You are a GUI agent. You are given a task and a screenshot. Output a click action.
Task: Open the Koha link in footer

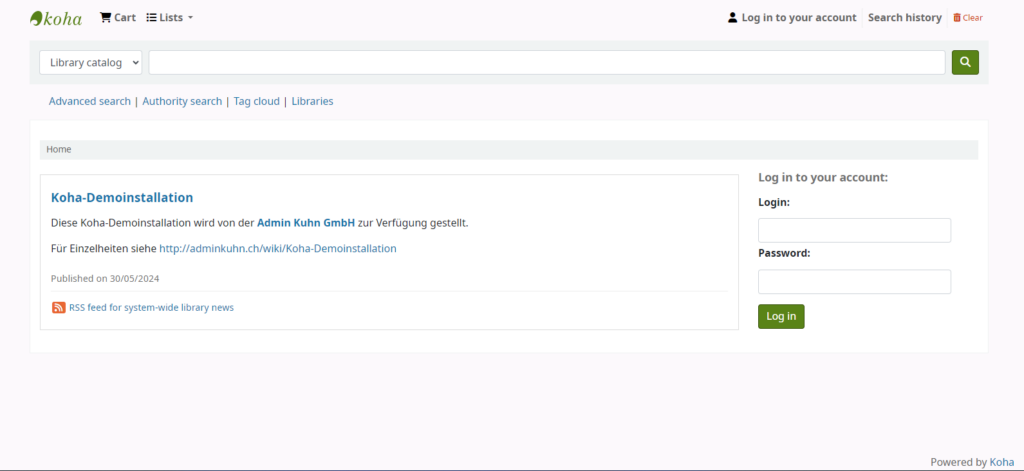click(x=1002, y=462)
